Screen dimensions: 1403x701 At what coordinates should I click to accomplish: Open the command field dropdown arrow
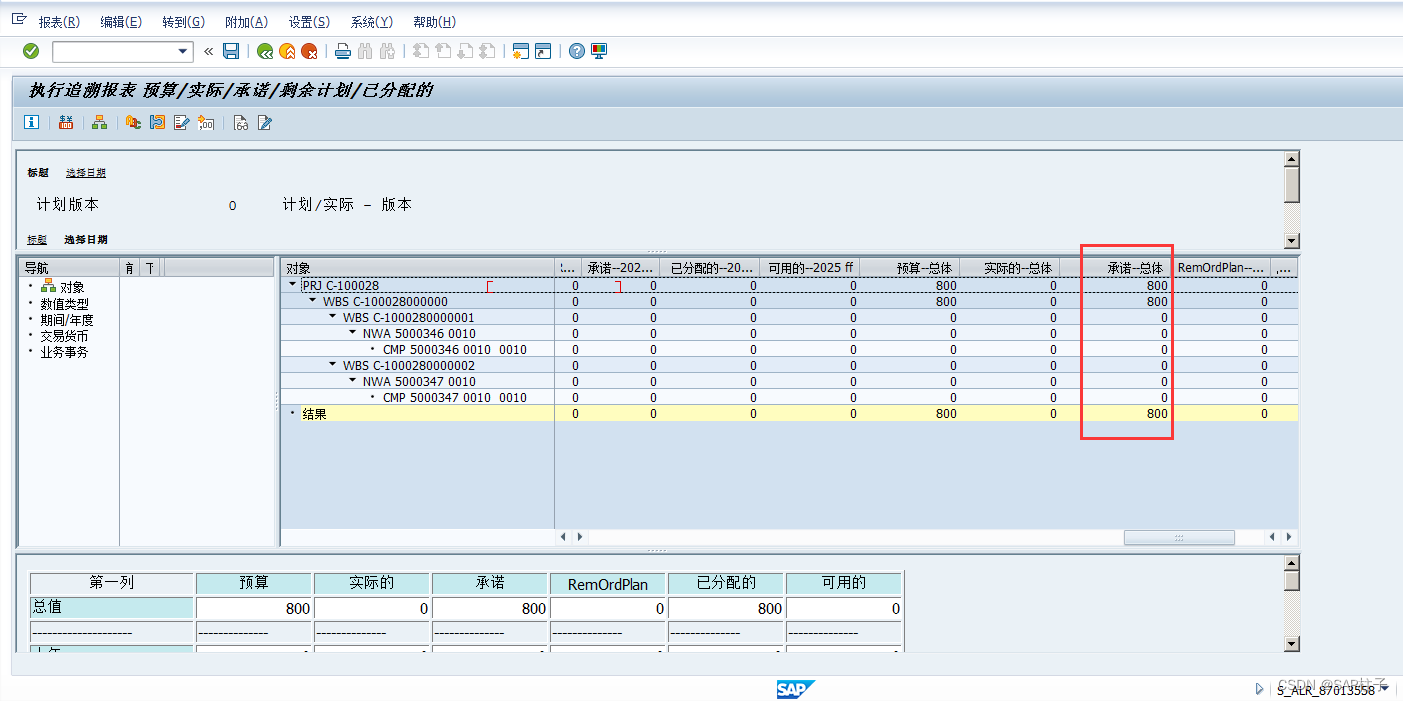click(x=183, y=52)
